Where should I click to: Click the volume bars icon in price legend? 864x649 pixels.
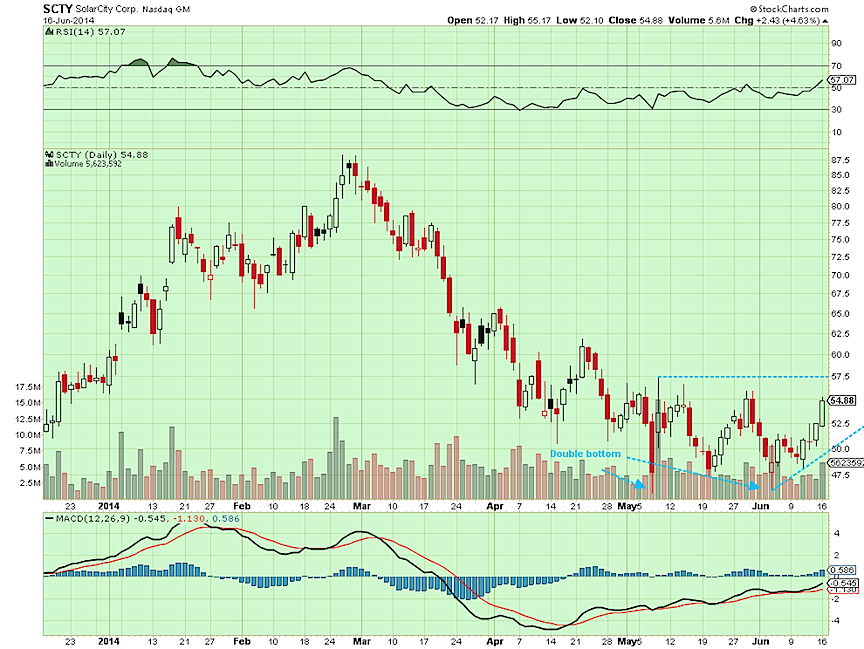click(49, 164)
